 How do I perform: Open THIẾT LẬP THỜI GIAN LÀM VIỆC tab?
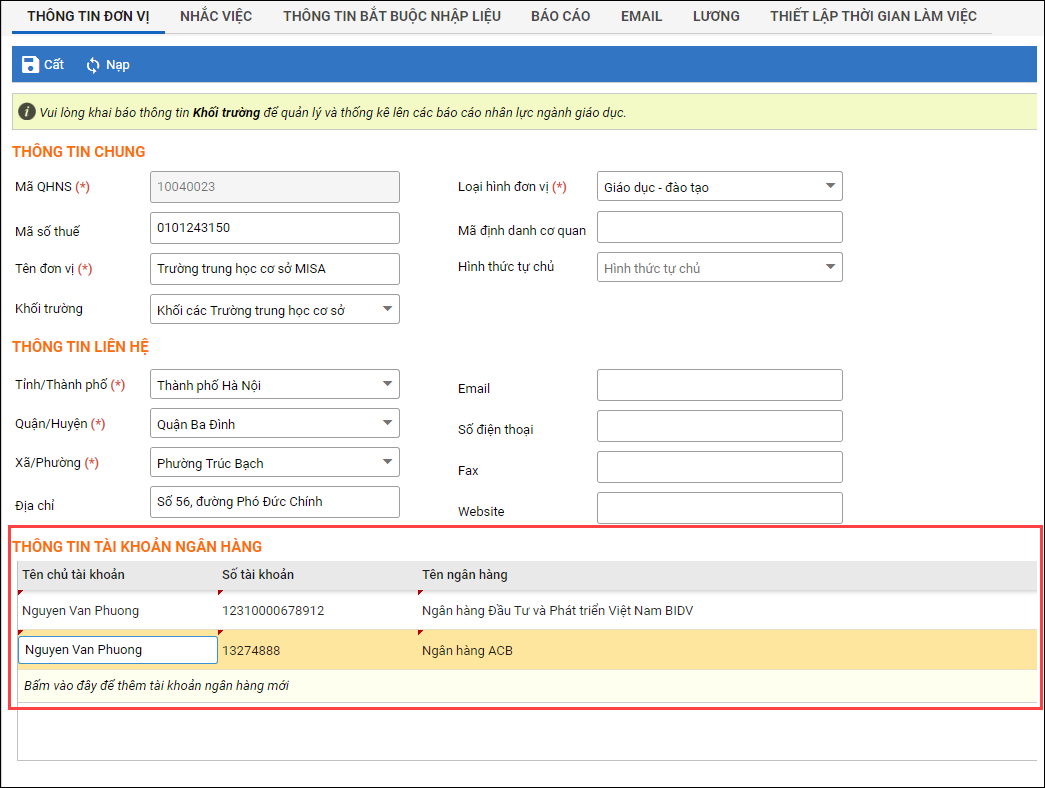pyautogui.click(x=873, y=16)
